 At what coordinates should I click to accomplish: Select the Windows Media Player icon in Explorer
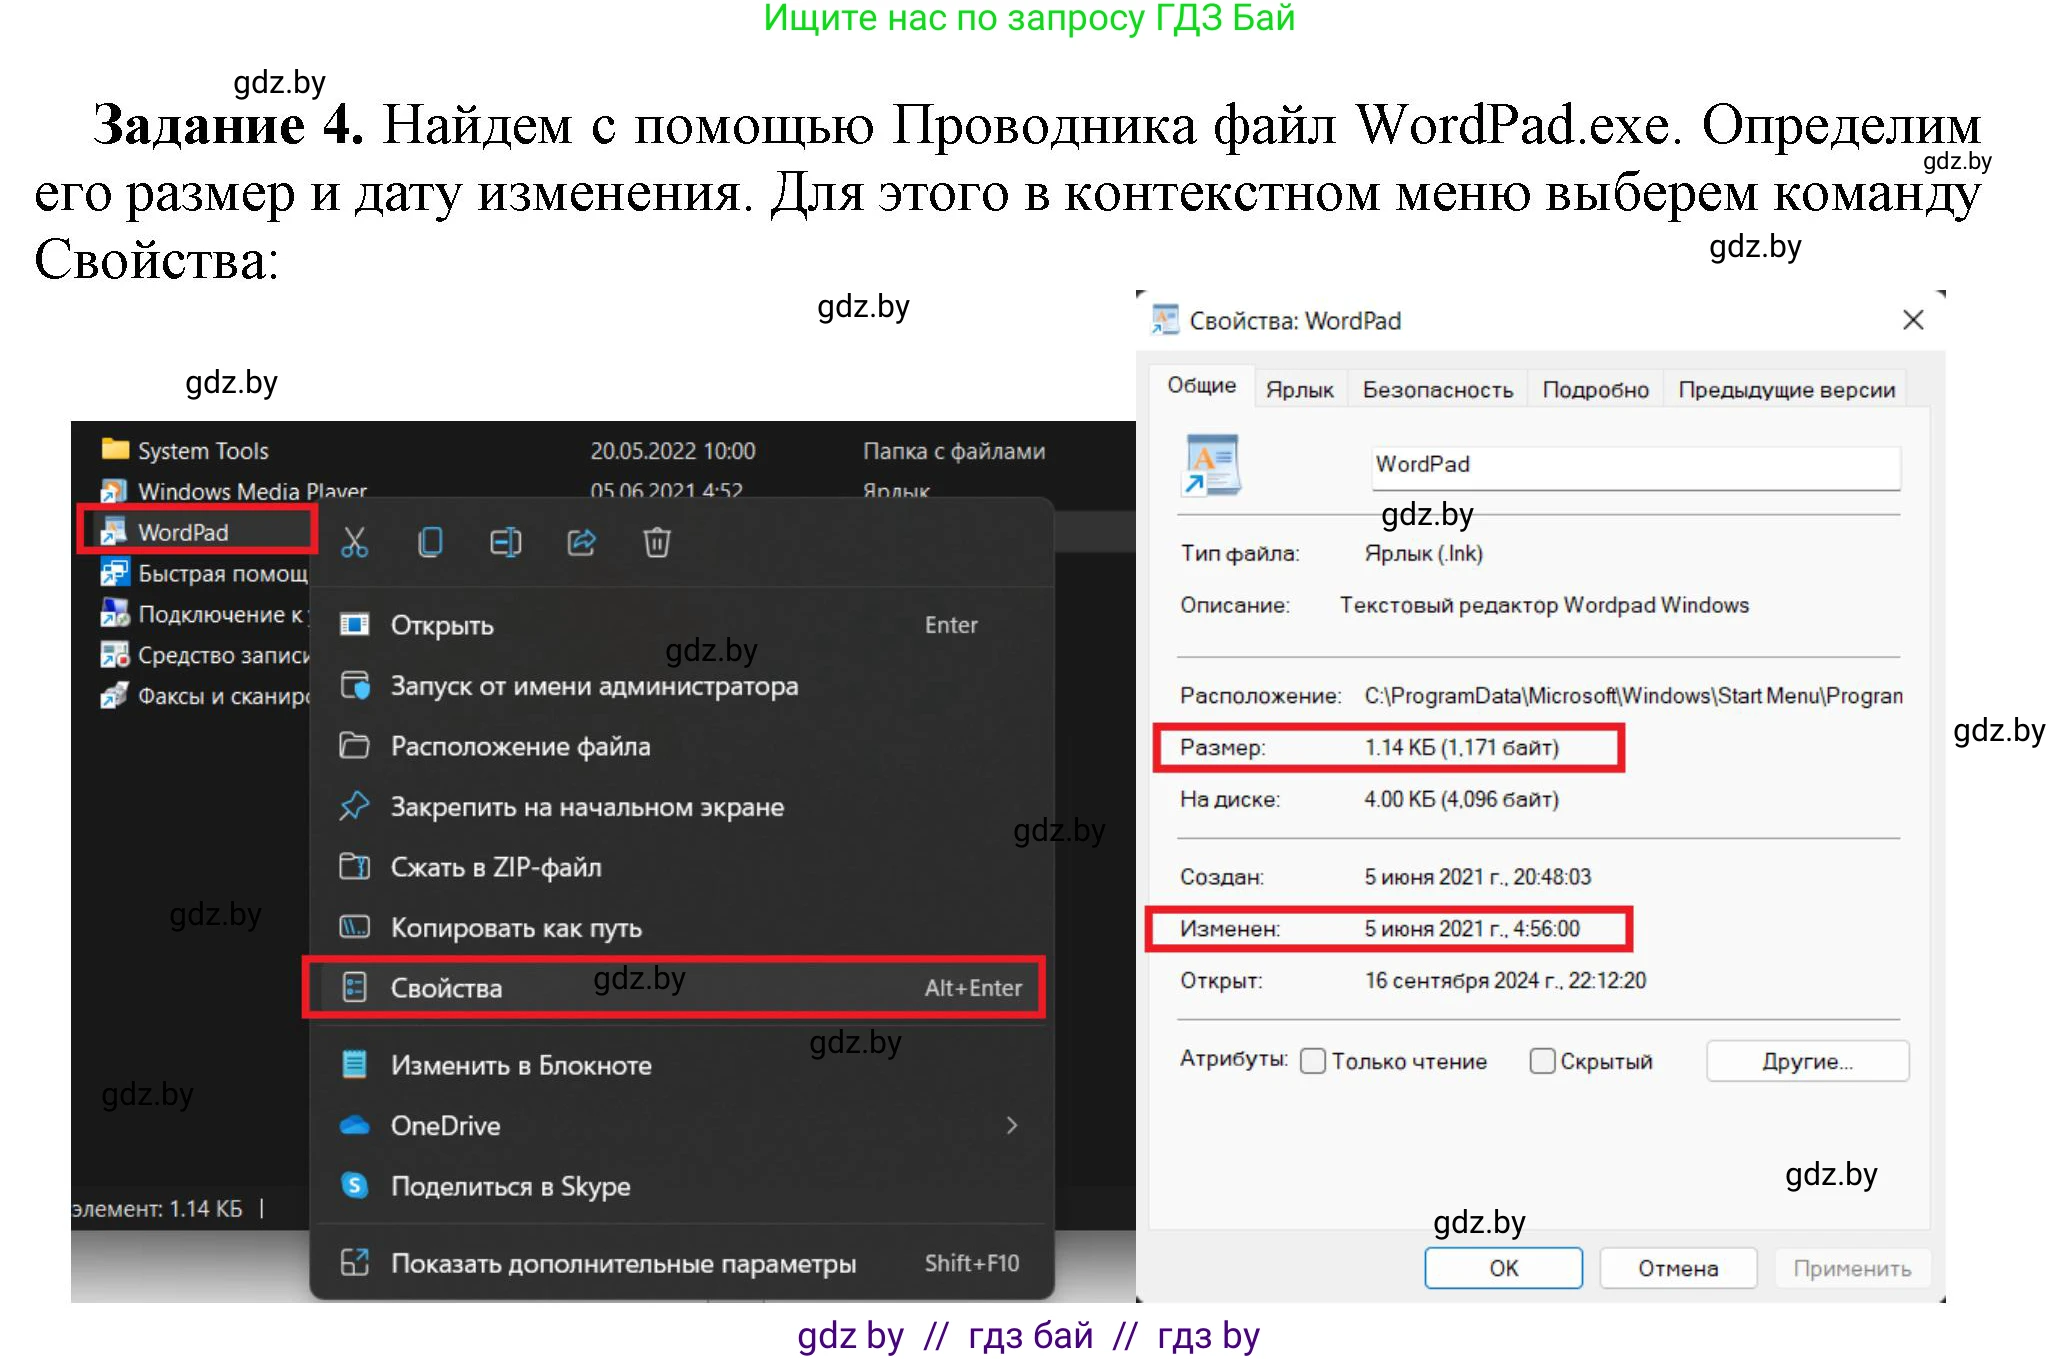(113, 491)
